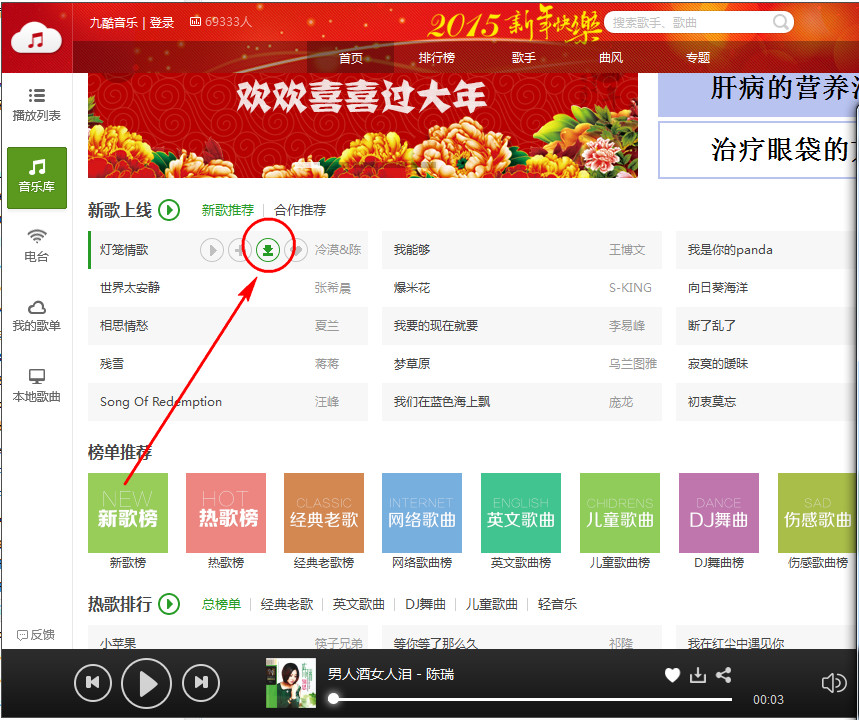Switch to the 经典老歌 ranking filter
Screen dimensions: 859x720
click(287, 604)
